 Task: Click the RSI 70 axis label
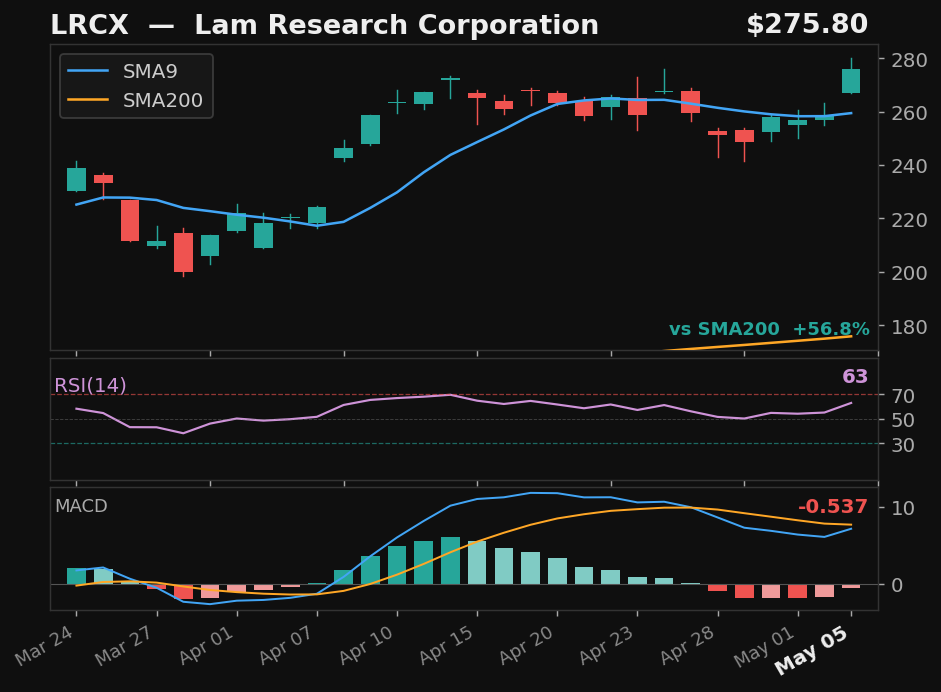(x=903, y=396)
